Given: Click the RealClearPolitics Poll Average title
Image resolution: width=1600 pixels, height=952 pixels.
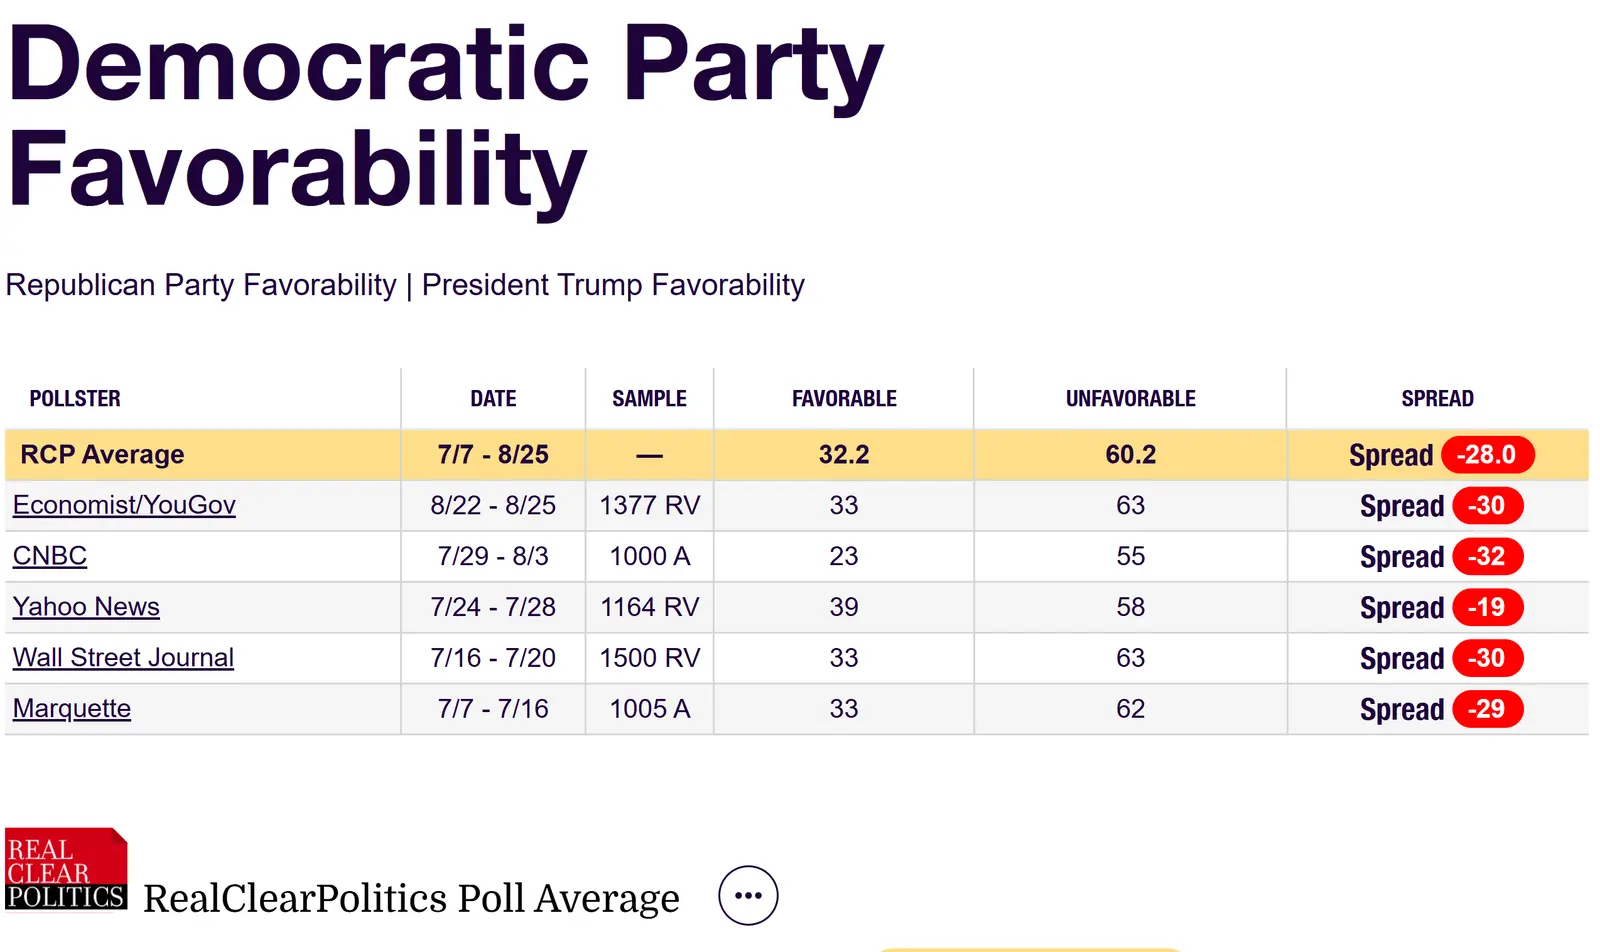Looking at the screenshot, I should 411,898.
